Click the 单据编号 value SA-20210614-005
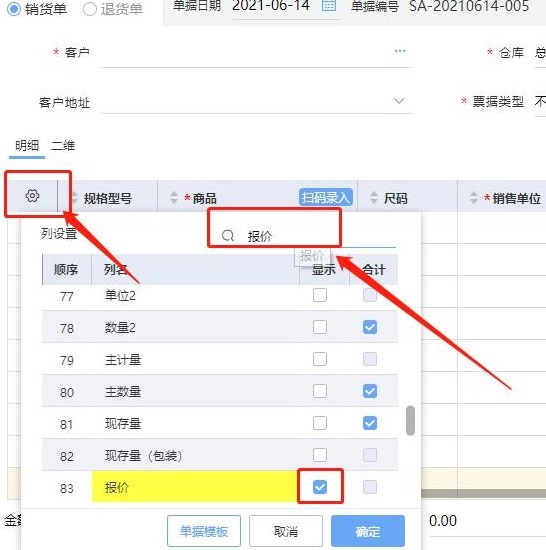The image size is (546, 550). 469,6
